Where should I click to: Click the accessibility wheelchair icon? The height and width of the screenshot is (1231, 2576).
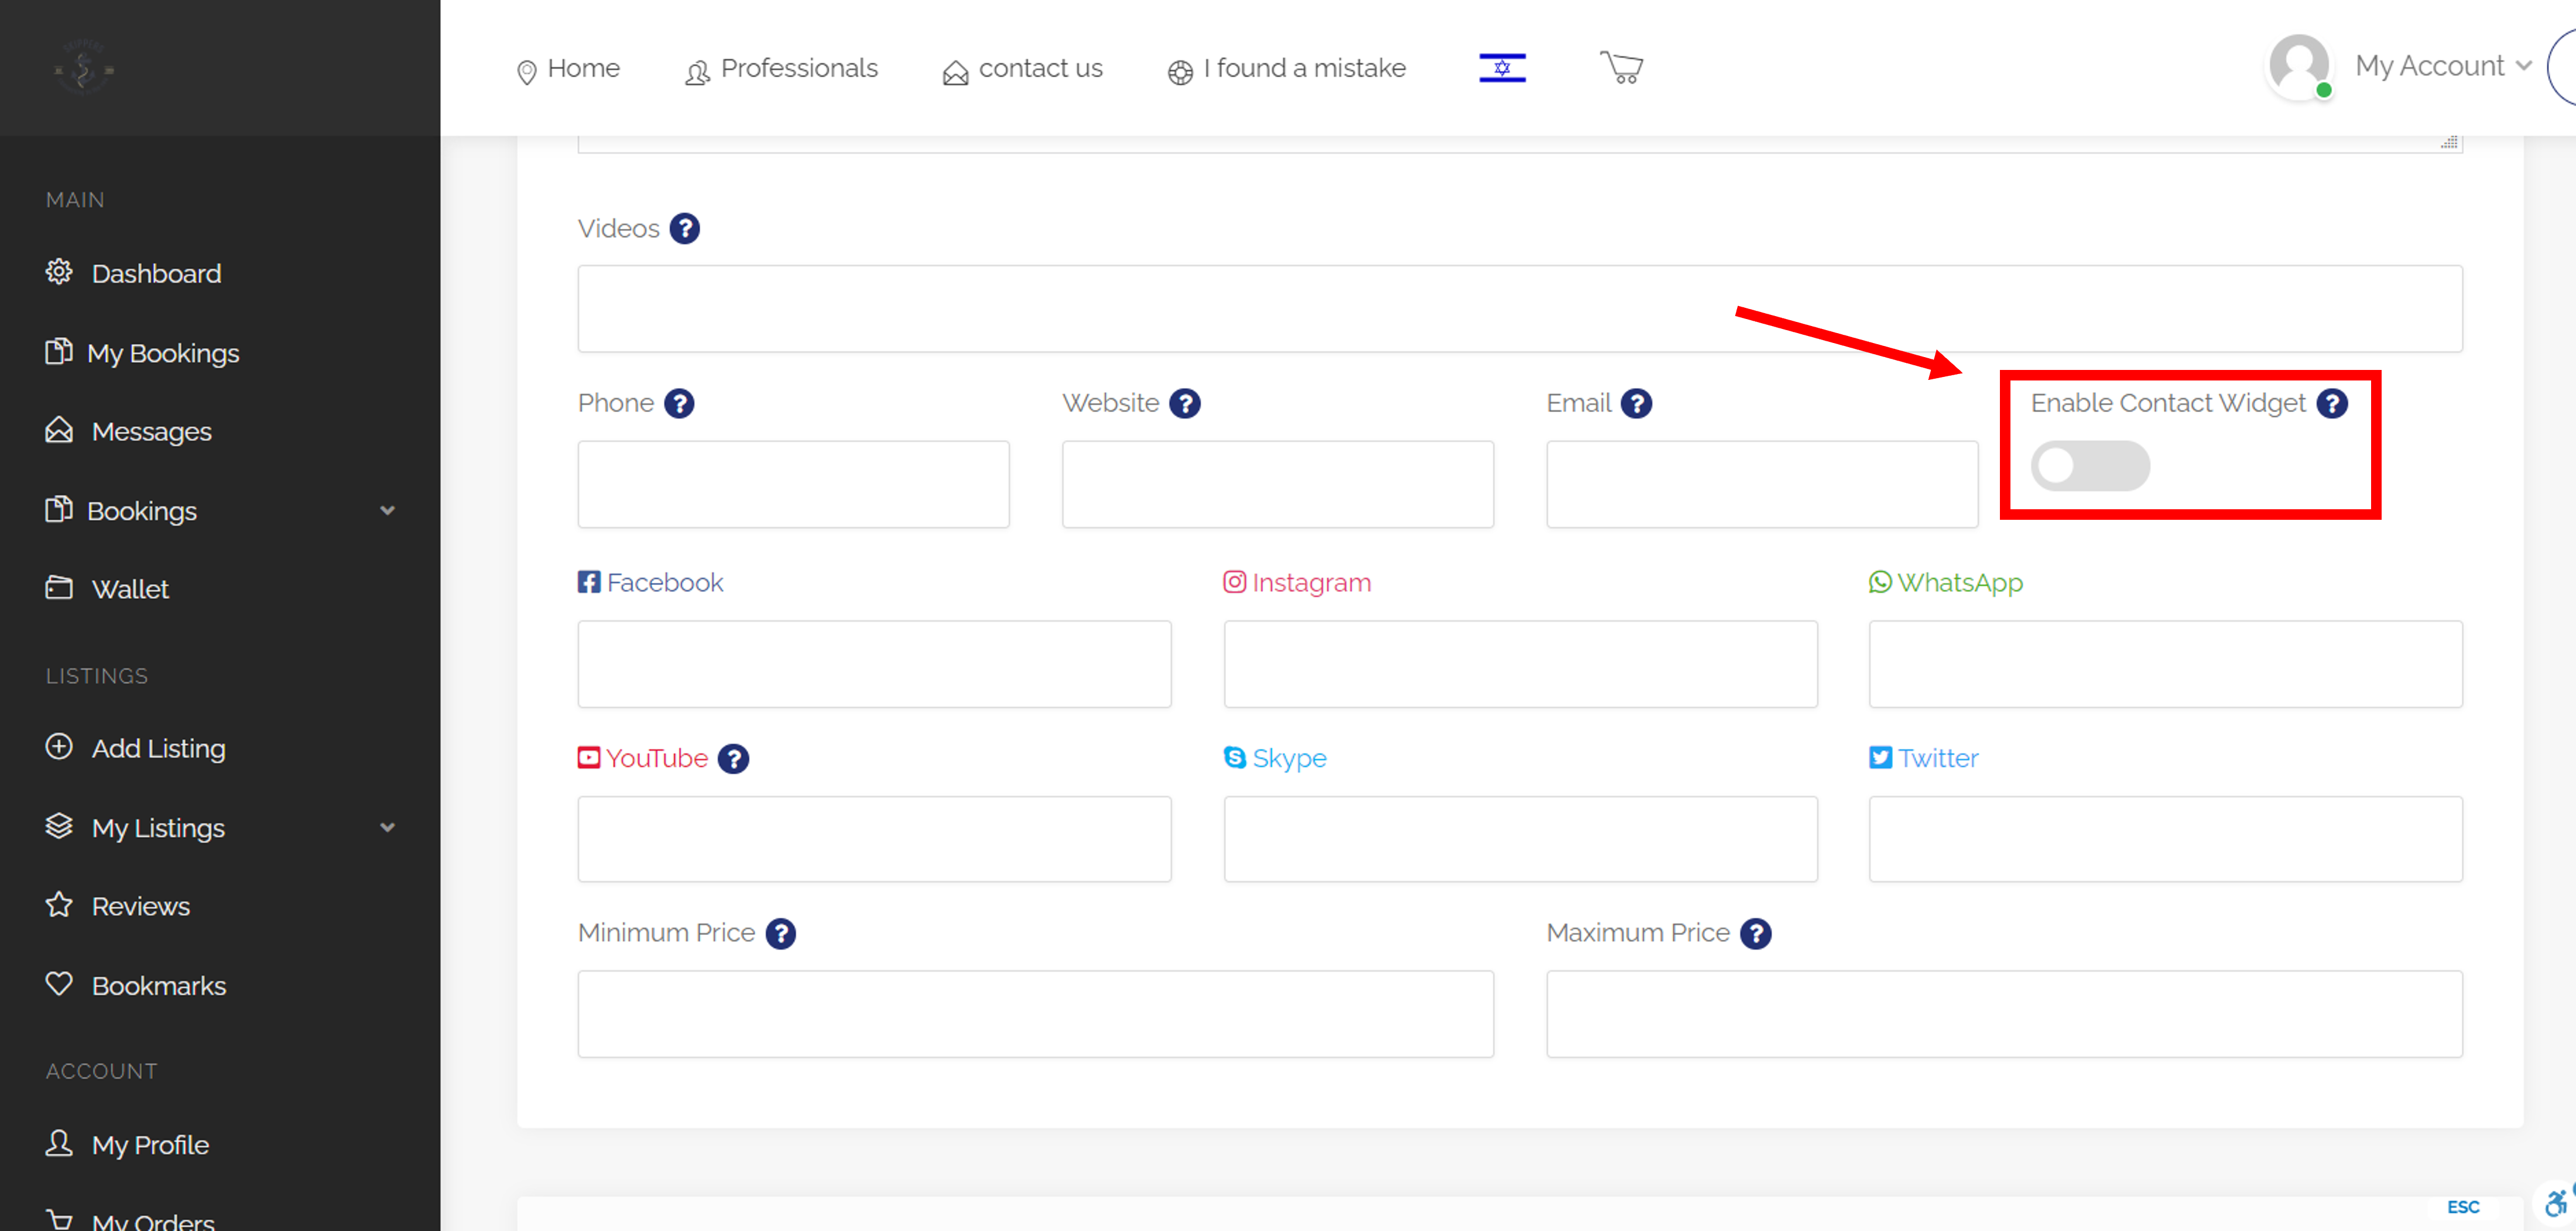coord(2555,1203)
